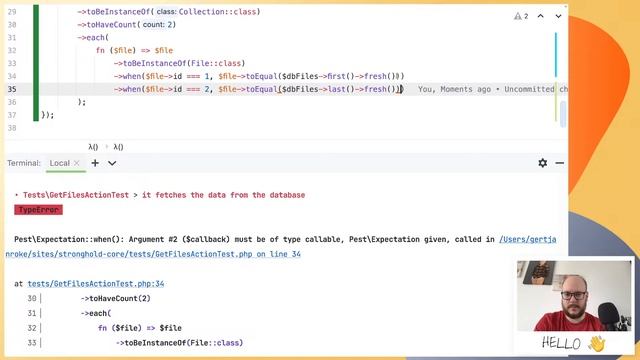The height and width of the screenshot is (360, 640).
Task: Follow tests/GetFilesActionTest.php:34 link
Action: tap(96, 284)
